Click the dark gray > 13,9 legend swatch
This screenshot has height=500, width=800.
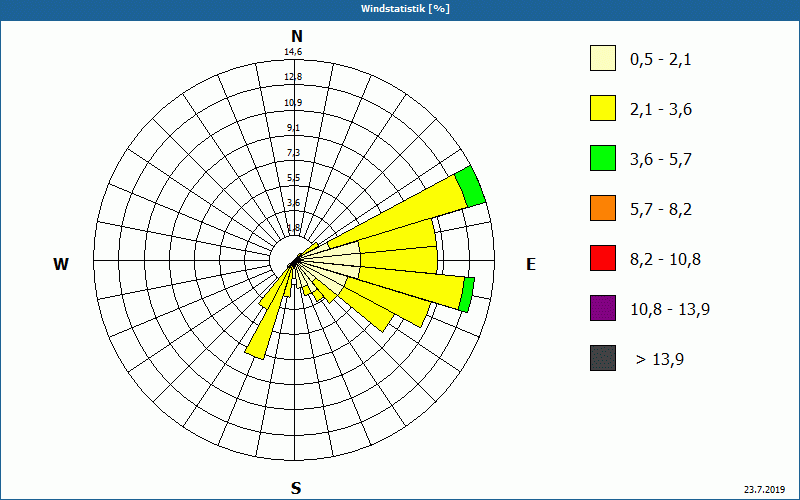pos(603,358)
